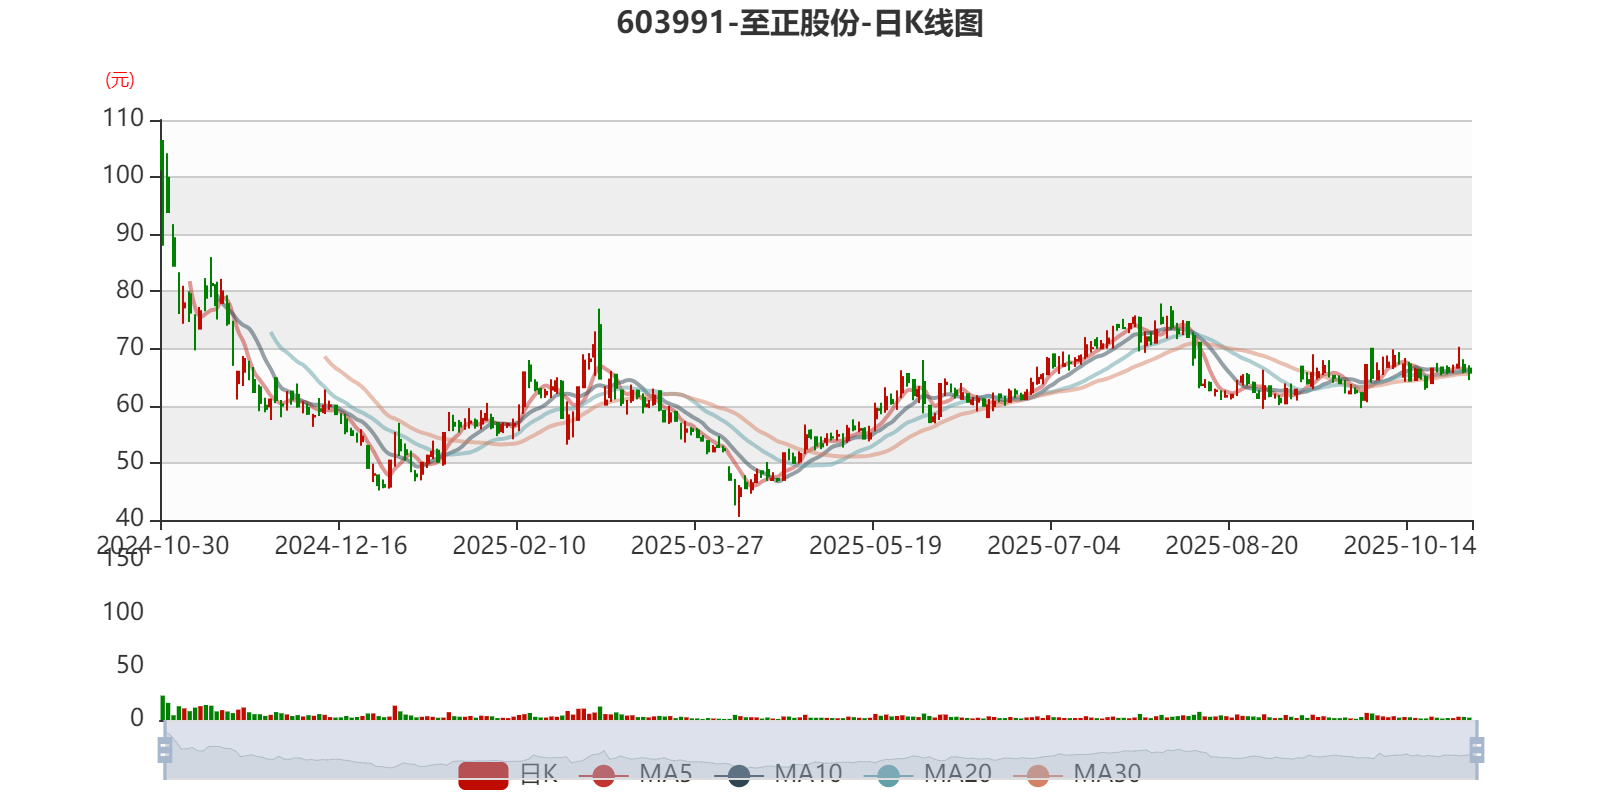Image resolution: width=1600 pixels, height=800 pixels.
Task: Click the left data zoom slider handle
Action: pos(165,749)
